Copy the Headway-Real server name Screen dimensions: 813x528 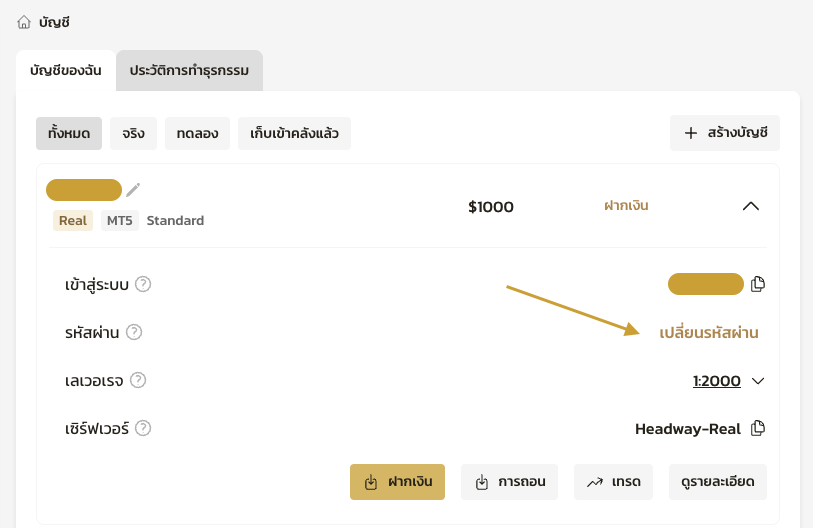pos(758,429)
